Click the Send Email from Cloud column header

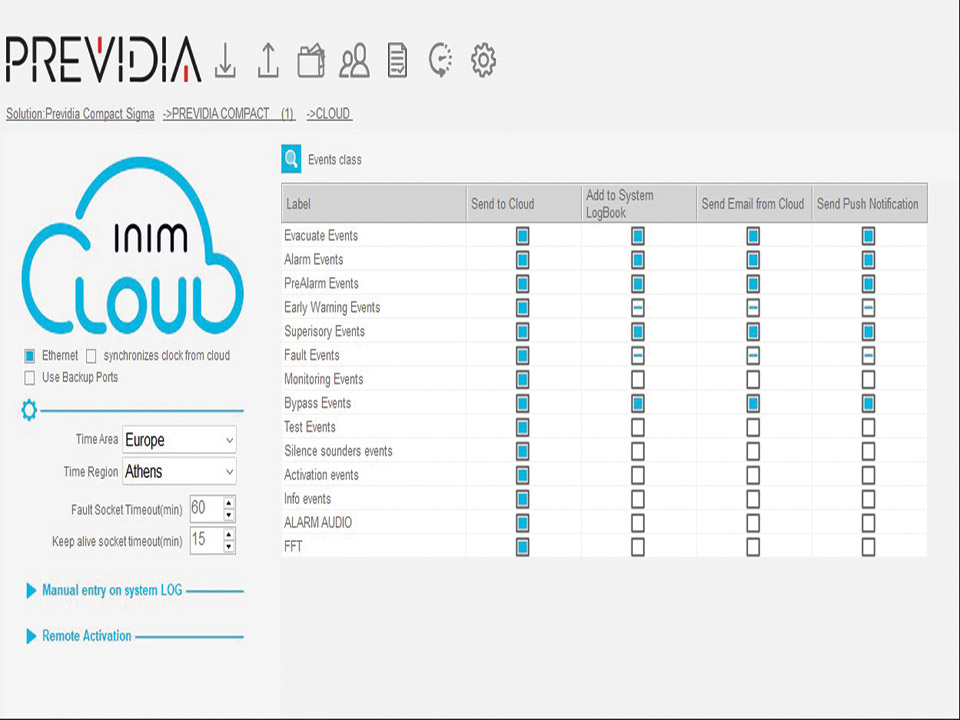click(x=754, y=203)
